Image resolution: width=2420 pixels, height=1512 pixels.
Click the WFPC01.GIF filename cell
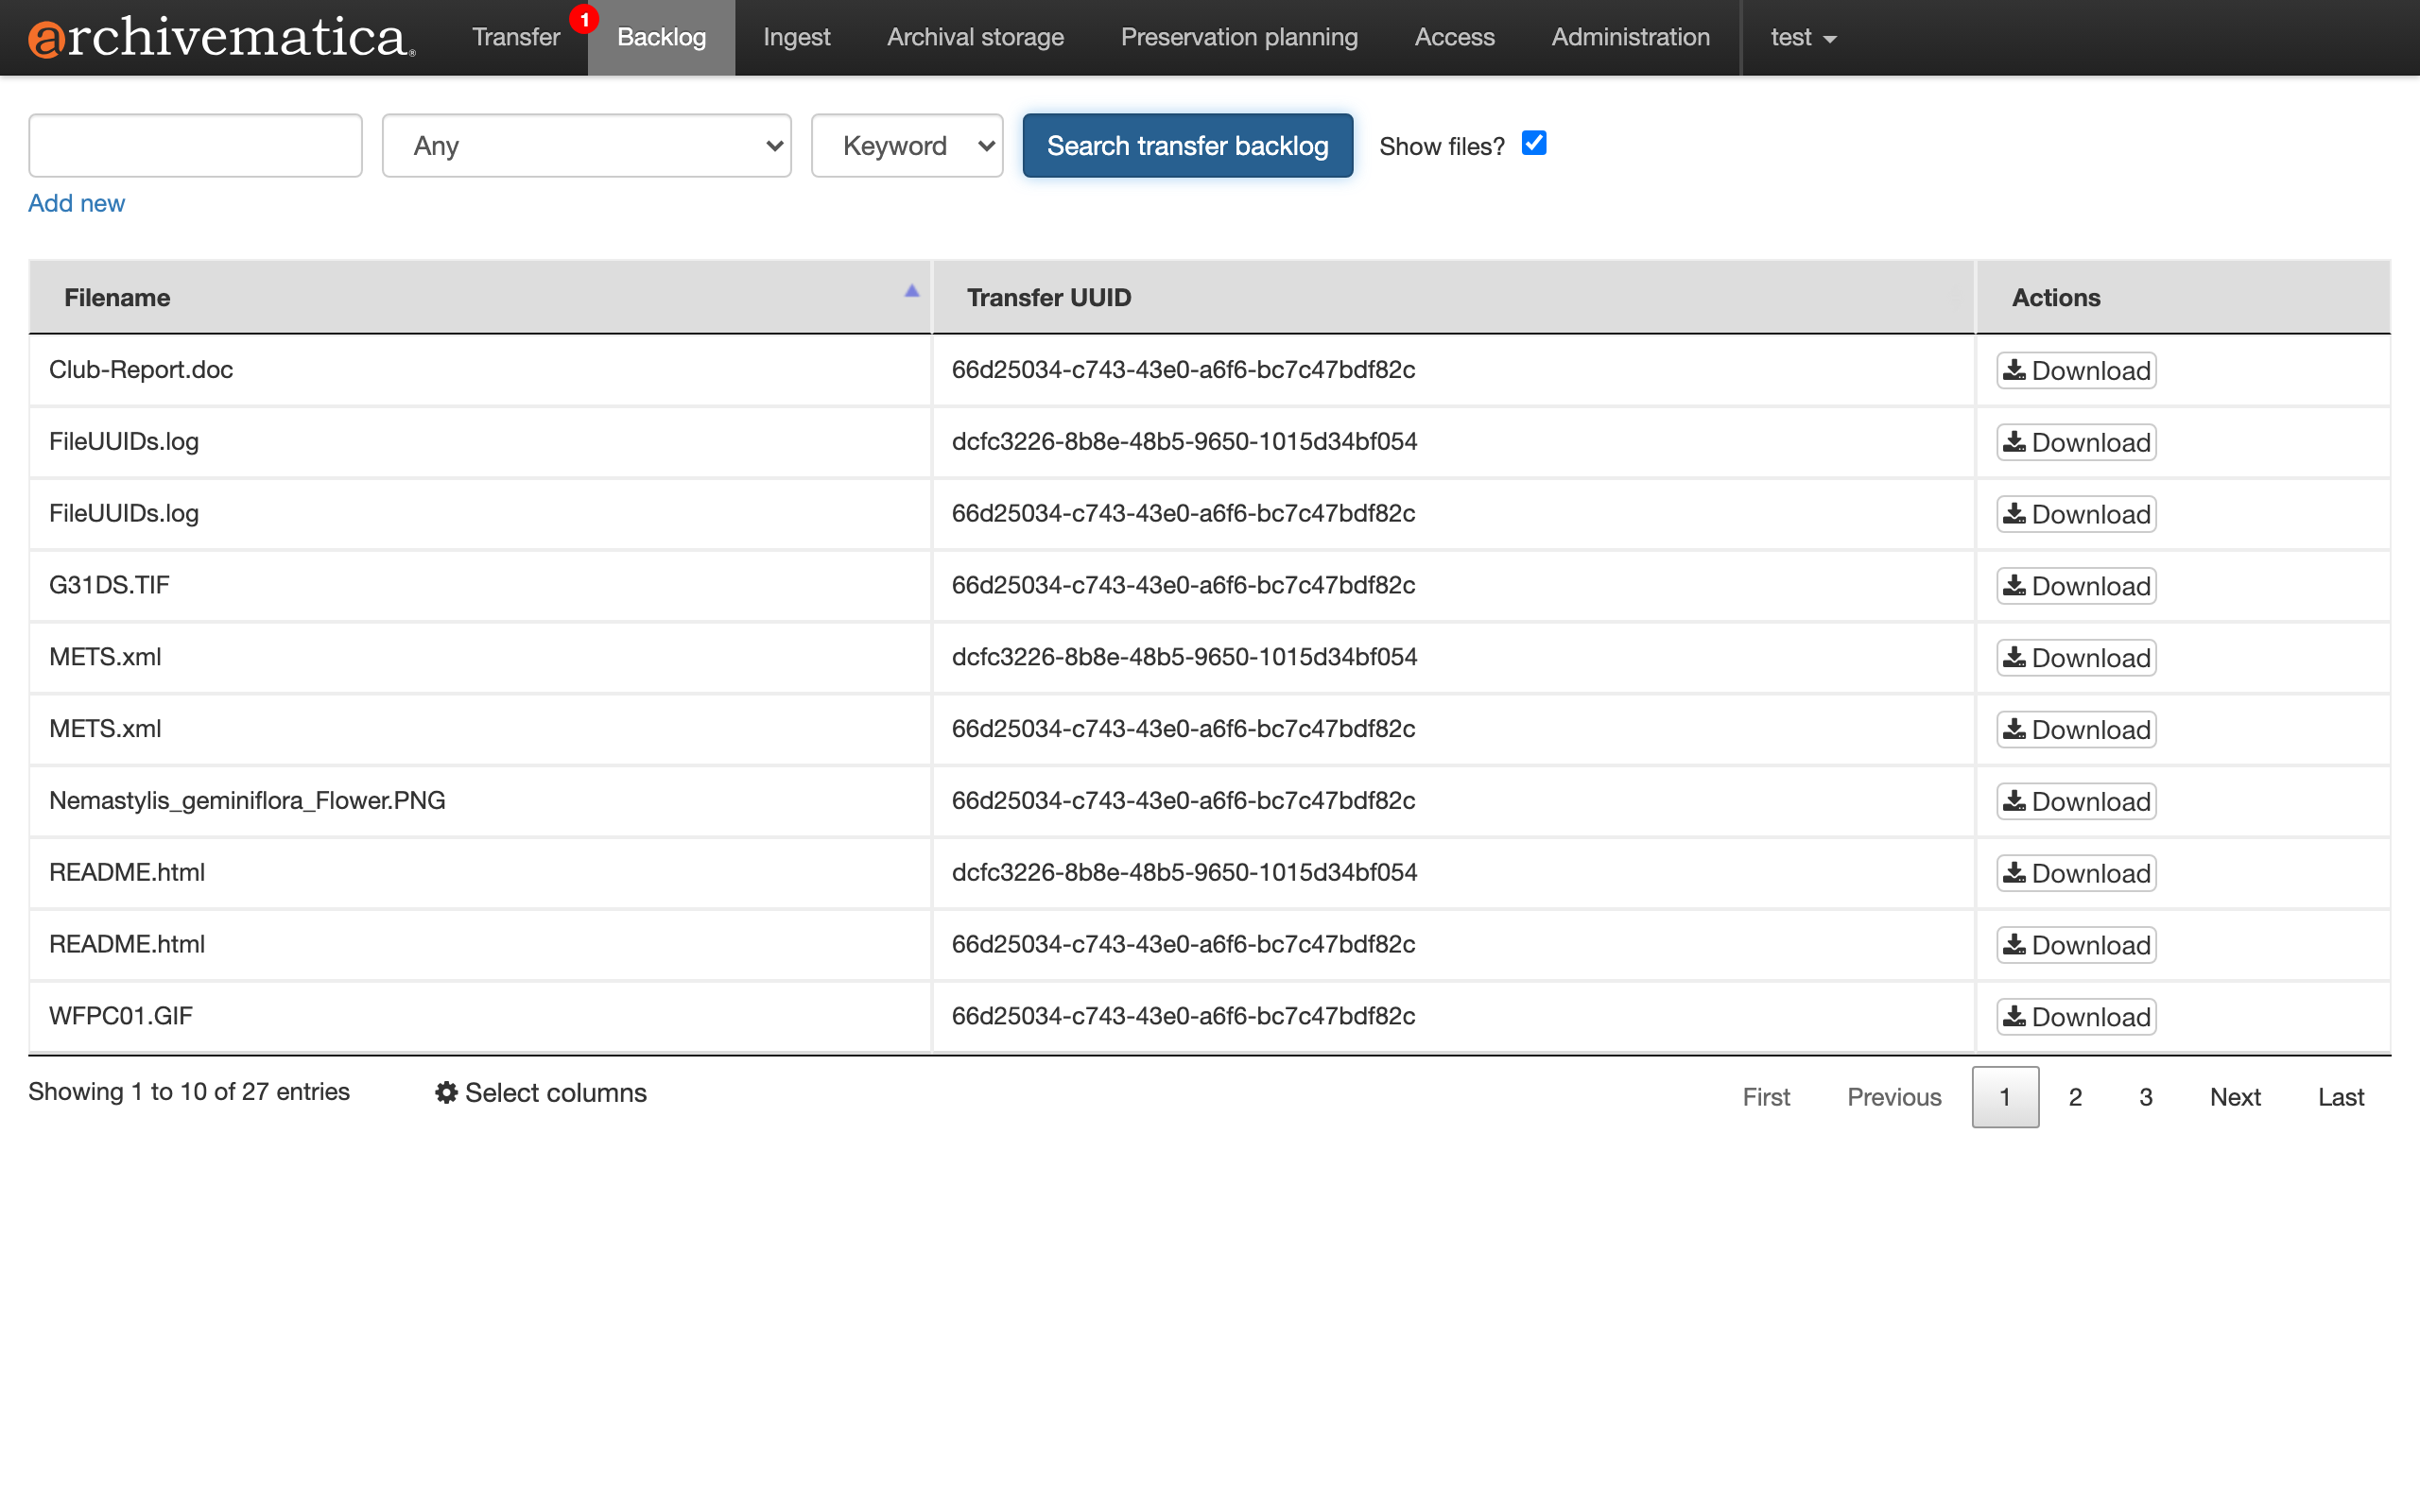480,1016
